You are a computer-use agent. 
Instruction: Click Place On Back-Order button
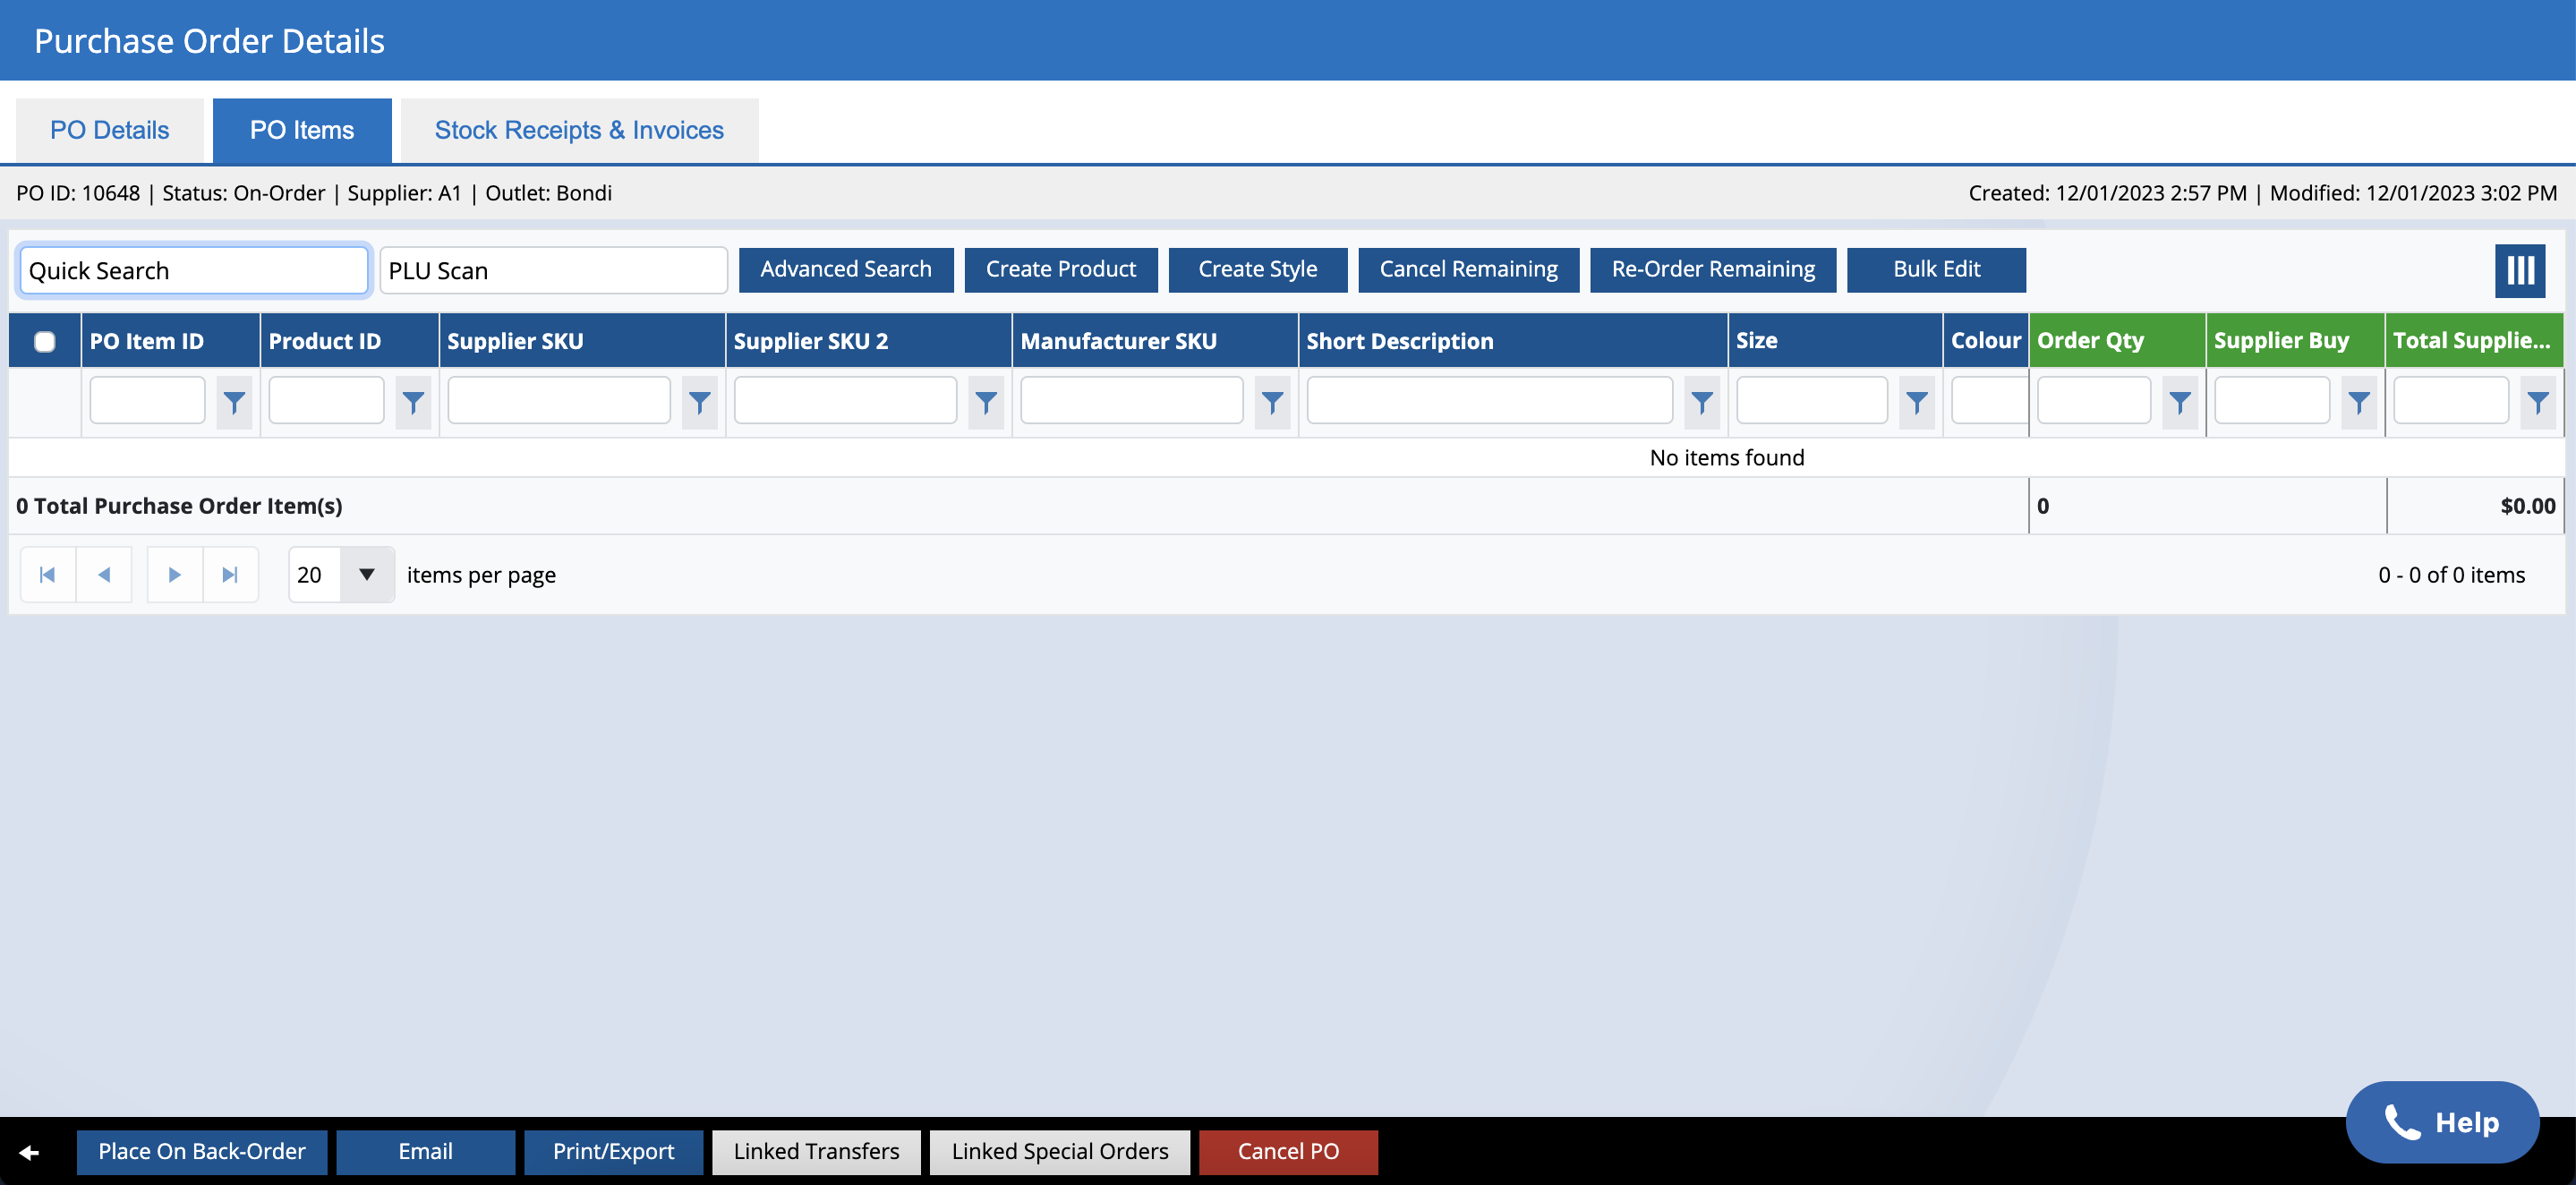[x=202, y=1151]
